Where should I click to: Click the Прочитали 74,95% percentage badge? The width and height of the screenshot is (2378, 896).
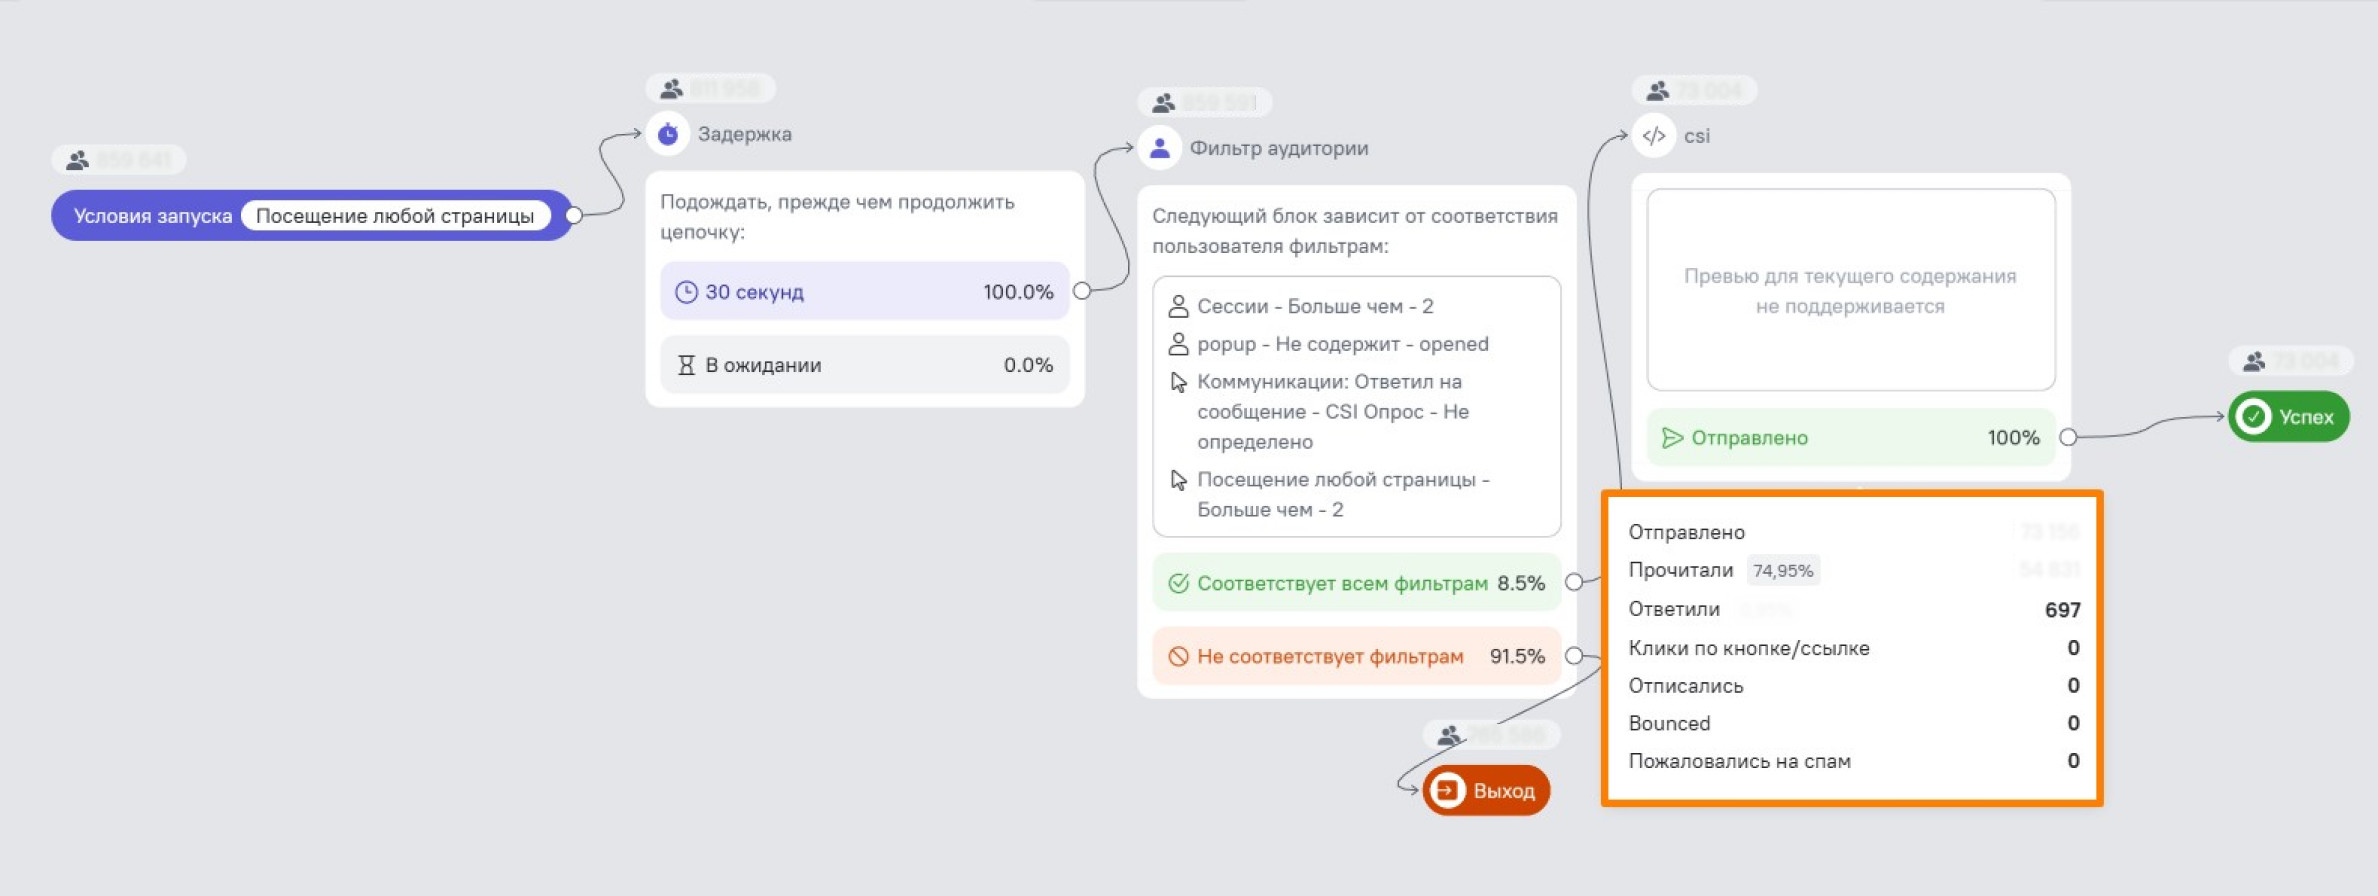pyautogui.click(x=1783, y=571)
